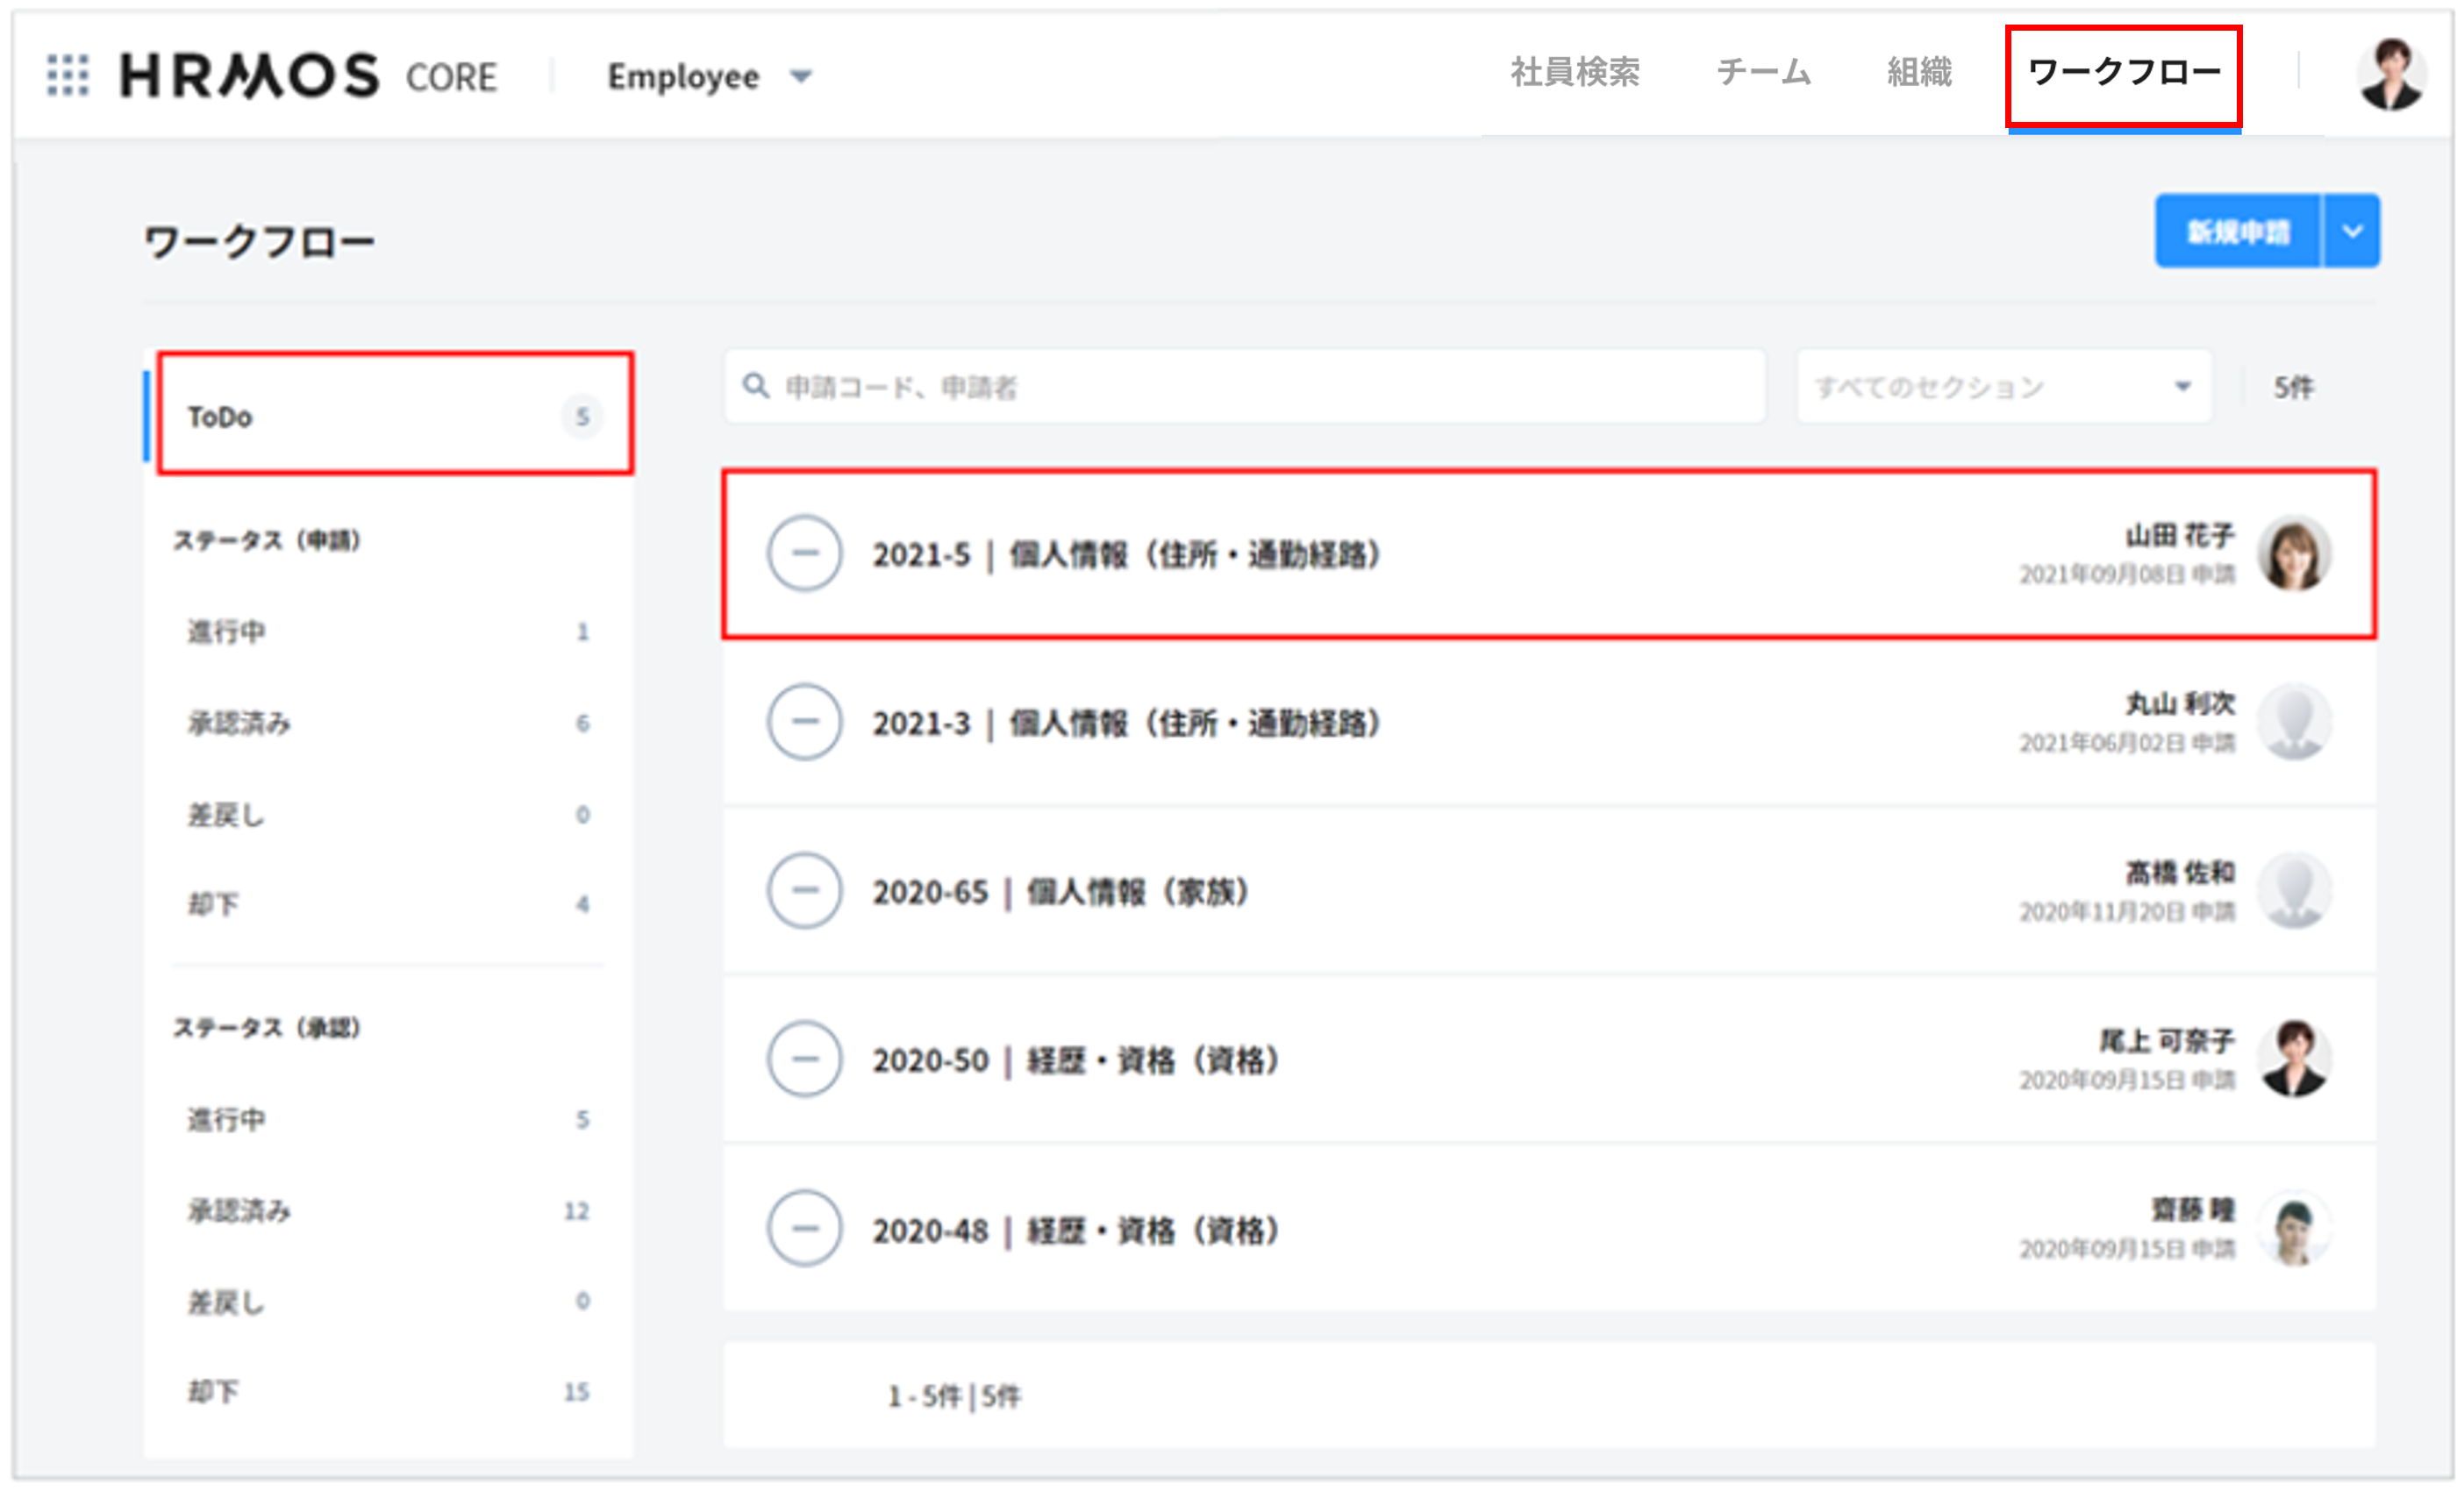Viewport: 2464px width, 1491px height.
Task: Click the 新規申請 button
Action: [2237, 232]
